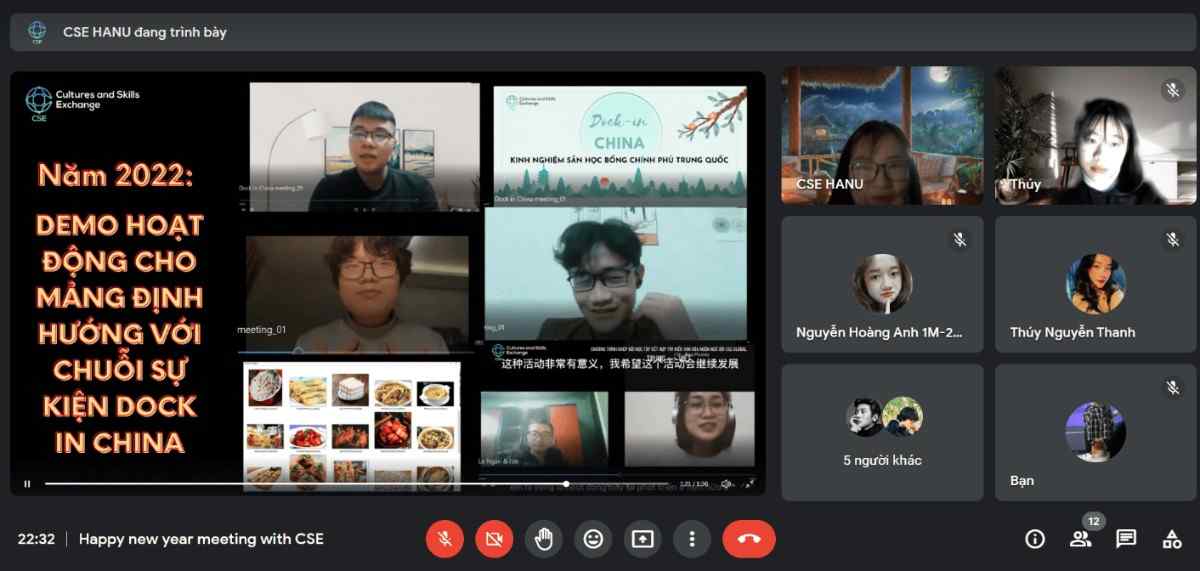Image resolution: width=1200 pixels, height=571 pixels.
Task: Open the three-dot more options menu
Action: pyautogui.click(x=691, y=539)
